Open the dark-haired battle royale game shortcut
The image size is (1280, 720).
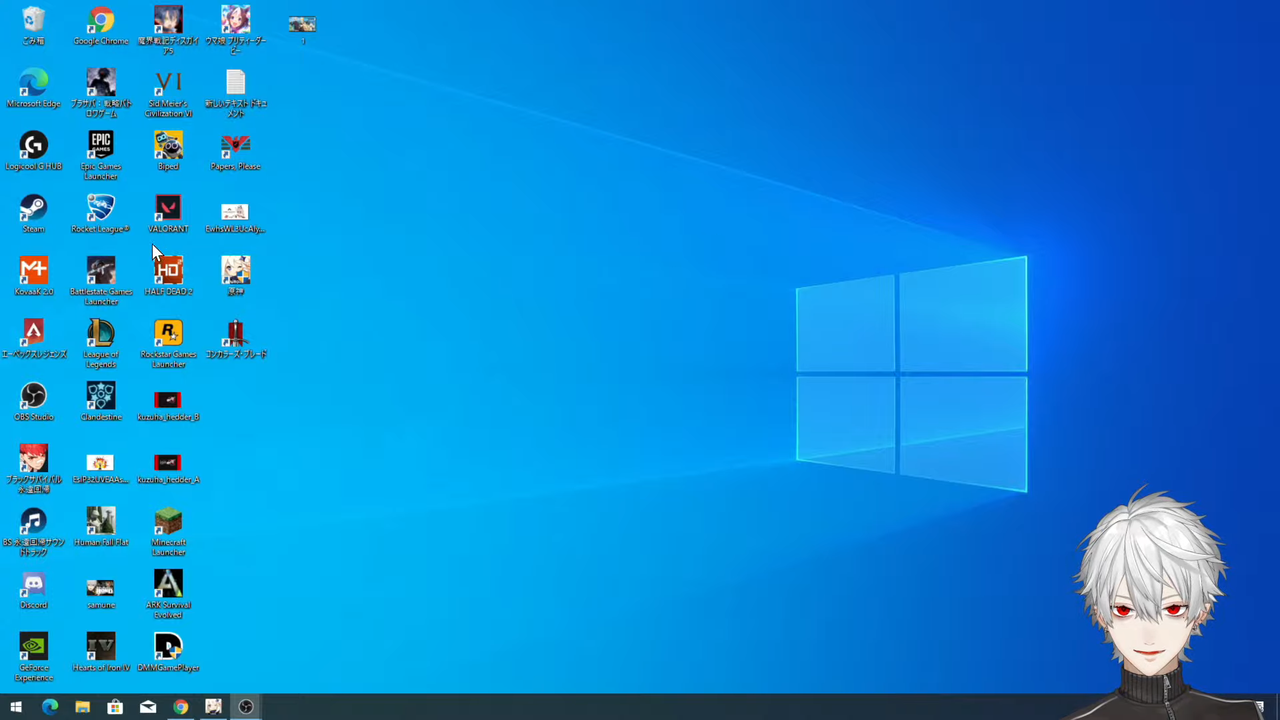point(101,94)
